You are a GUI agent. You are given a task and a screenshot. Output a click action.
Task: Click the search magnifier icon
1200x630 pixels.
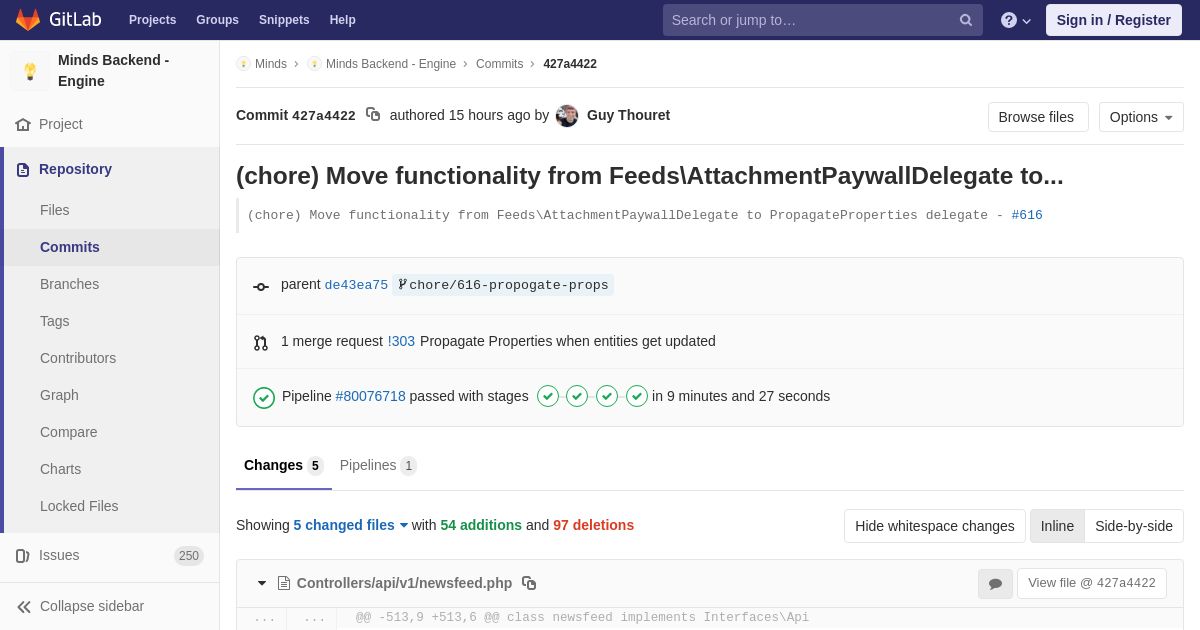coord(966,20)
